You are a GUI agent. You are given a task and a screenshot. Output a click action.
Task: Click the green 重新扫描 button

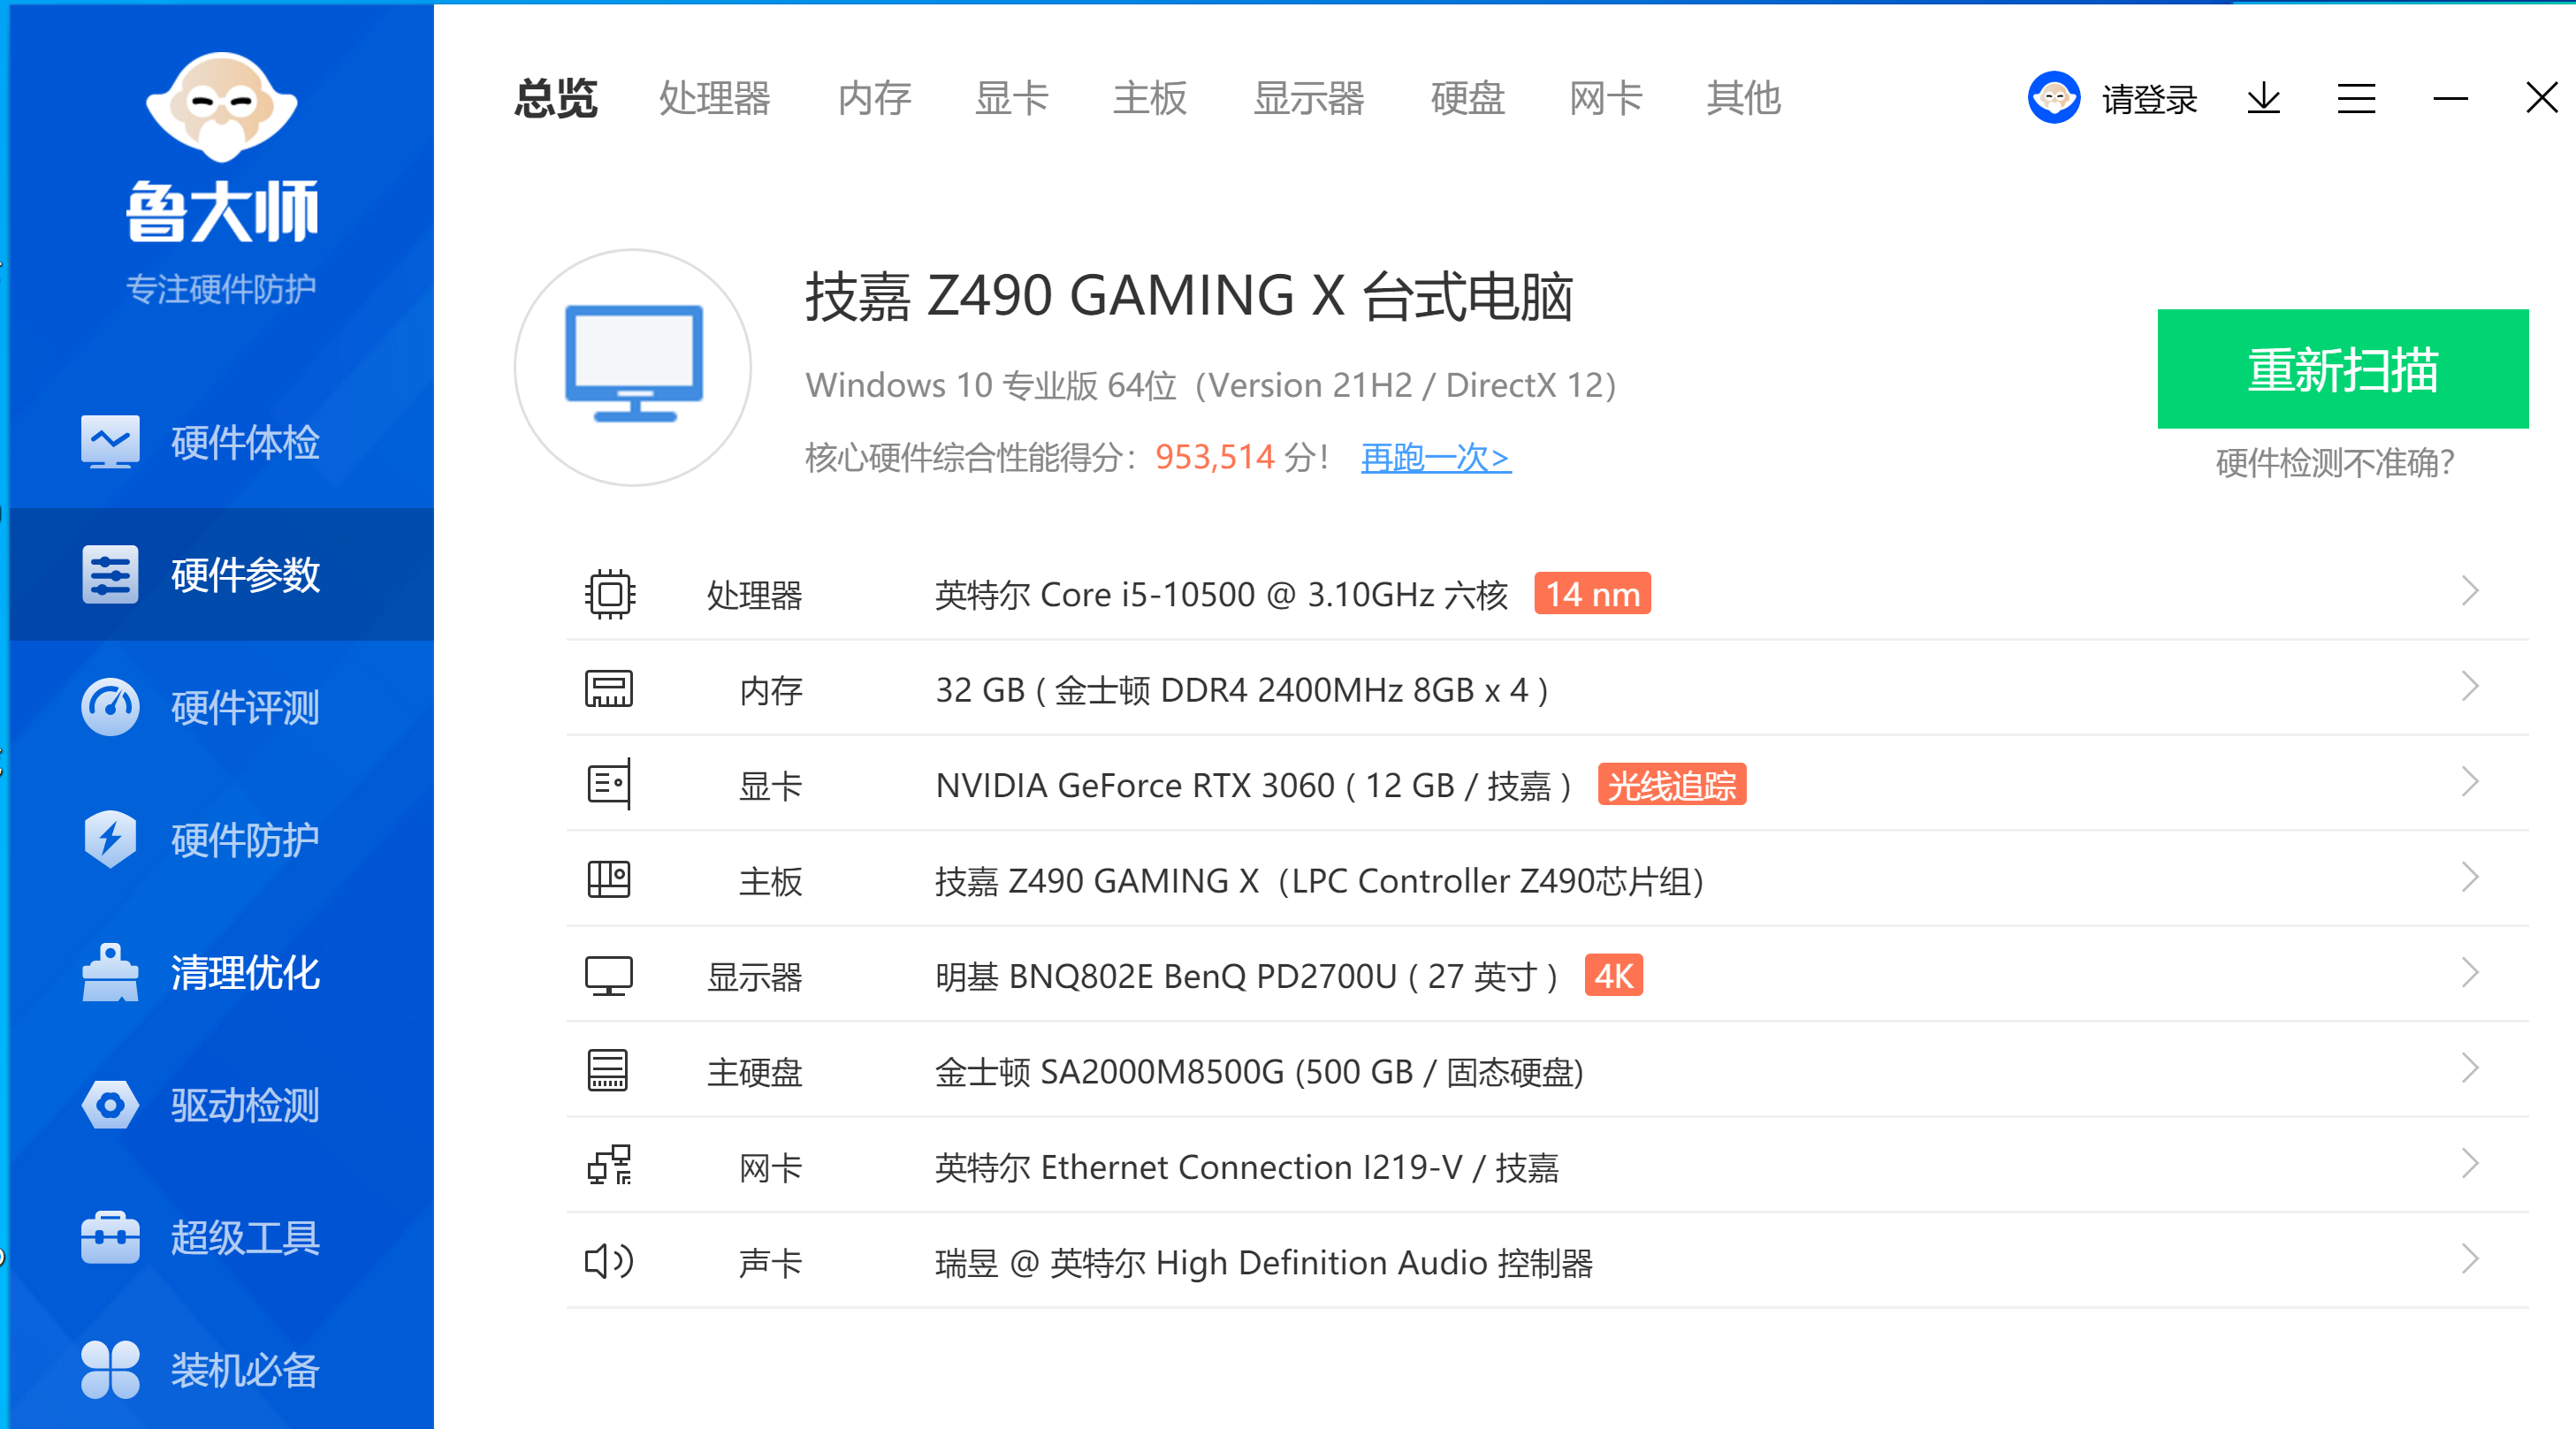pos(2343,368)
